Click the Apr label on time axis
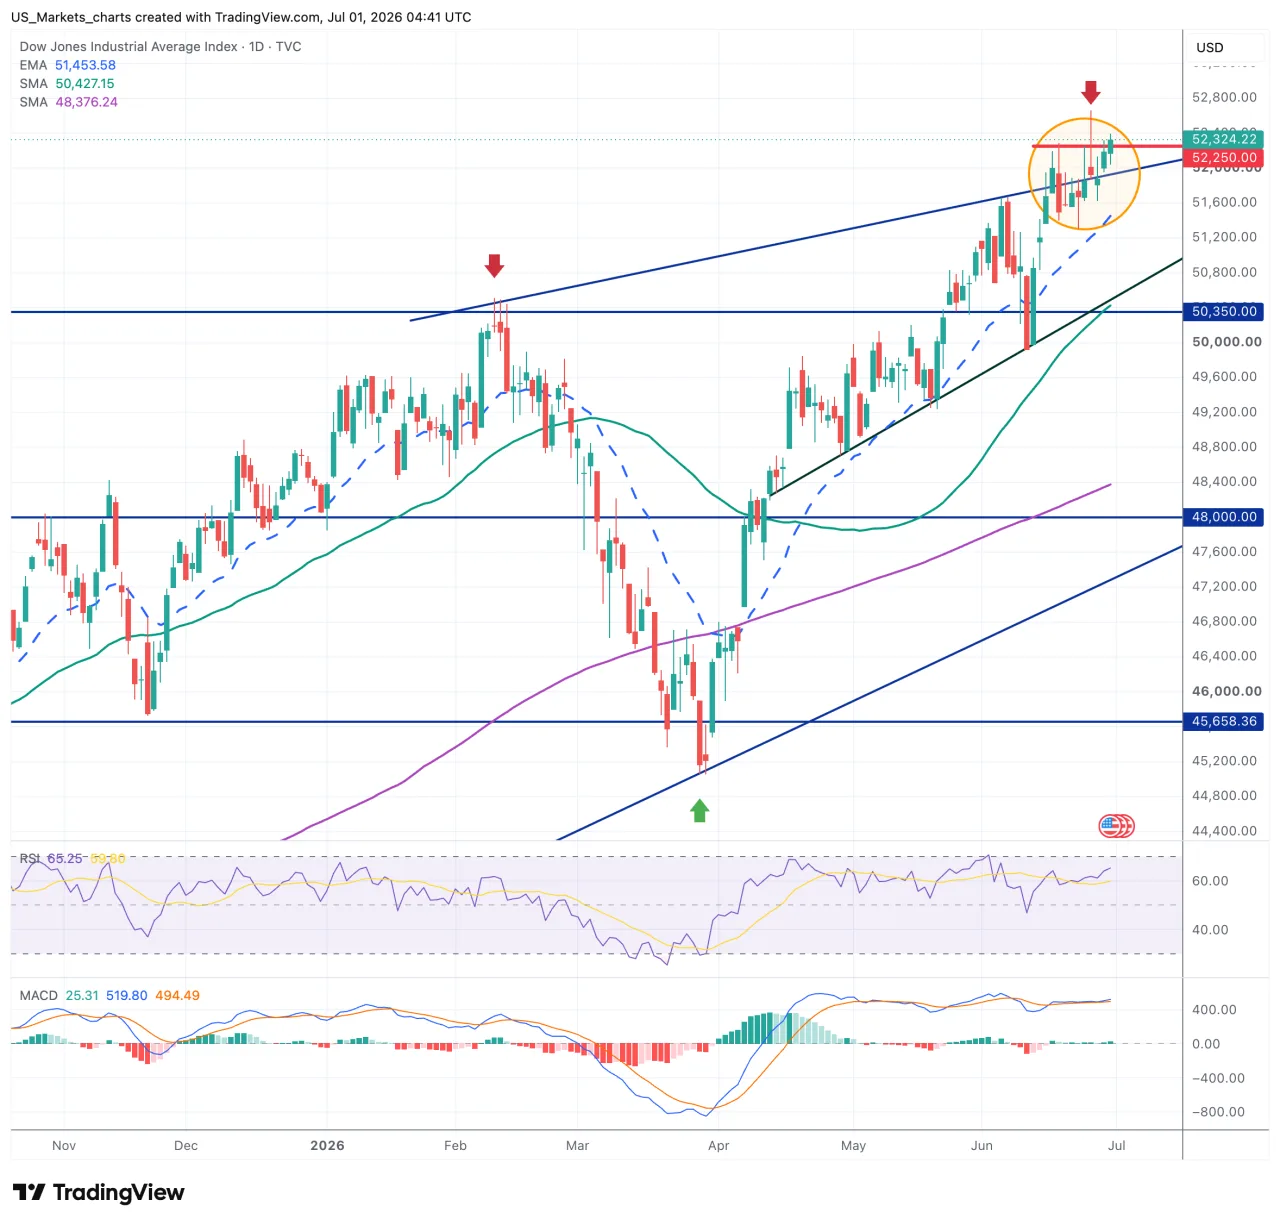Viewport: 1280px width, 1225px height. click(718, 1146)
